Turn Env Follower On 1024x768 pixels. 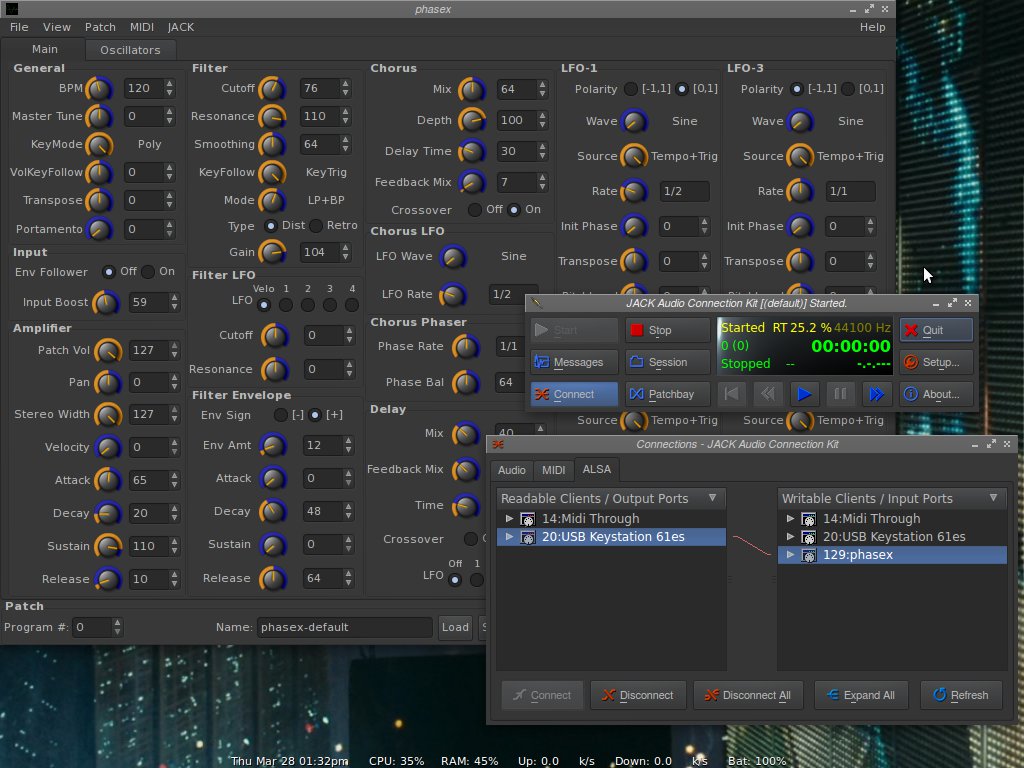tap(148, 272)
